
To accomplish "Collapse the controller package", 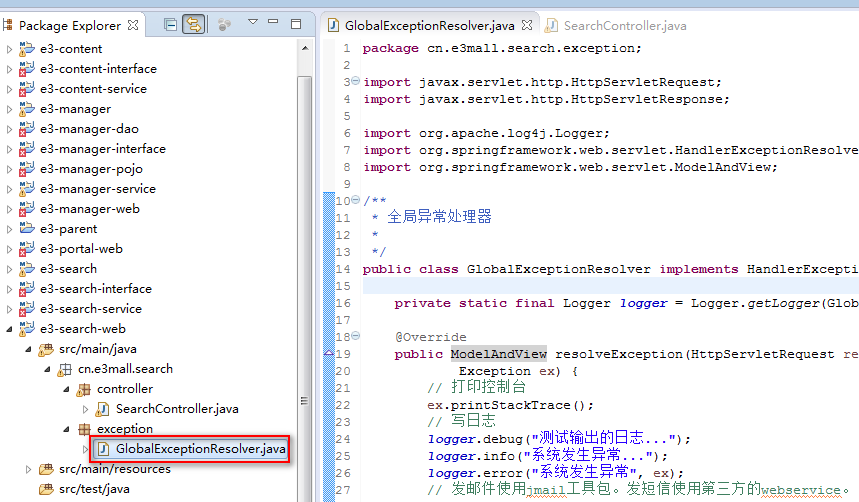I will click(x=66, y=389).
